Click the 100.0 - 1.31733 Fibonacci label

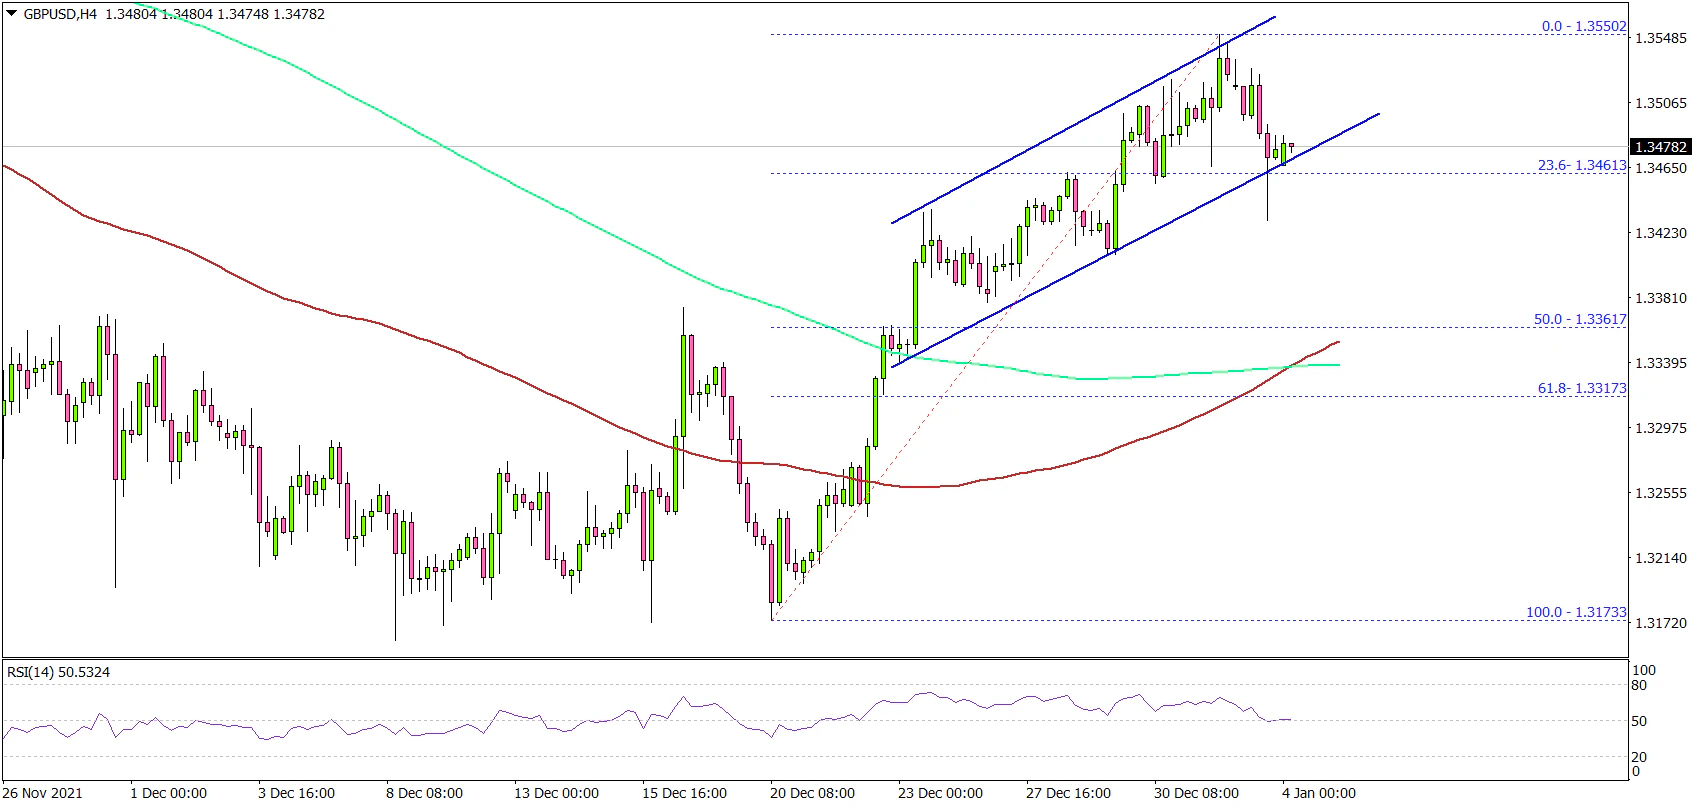coord(1576,612)
